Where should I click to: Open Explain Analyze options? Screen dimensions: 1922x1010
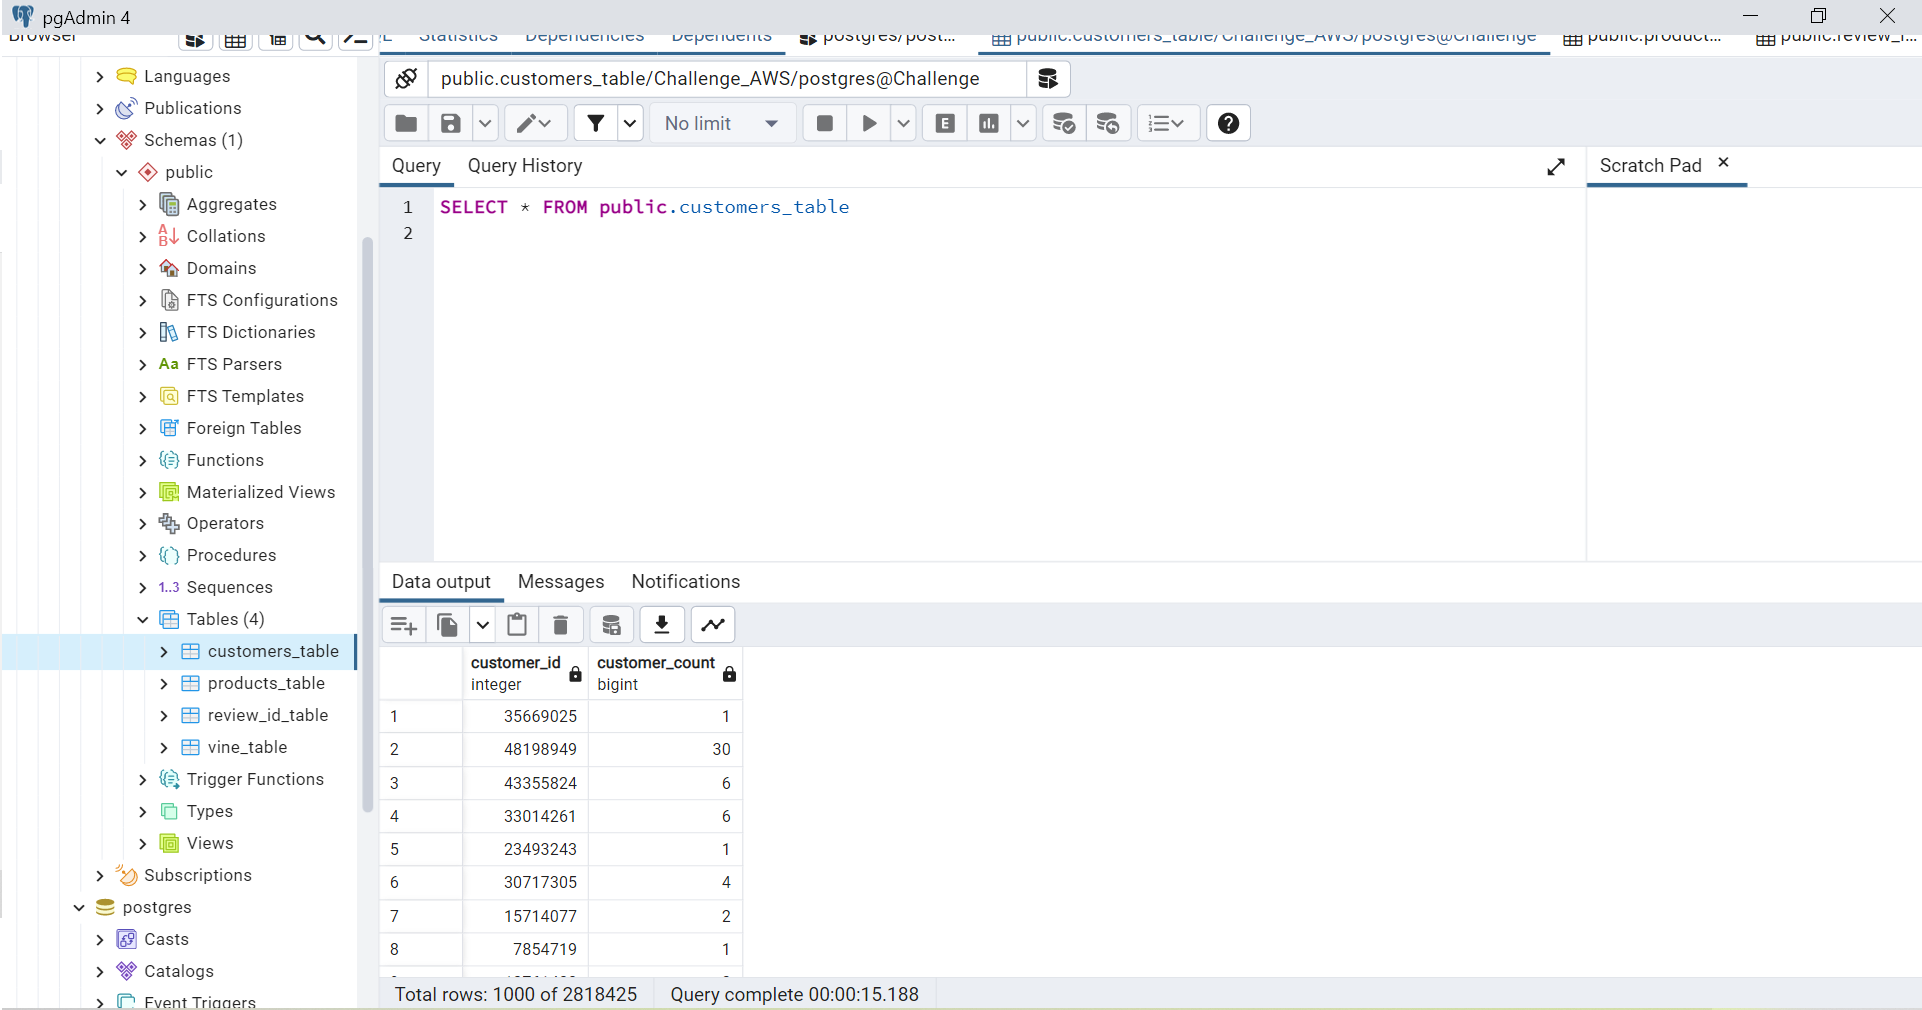[x=1022, y=123]
